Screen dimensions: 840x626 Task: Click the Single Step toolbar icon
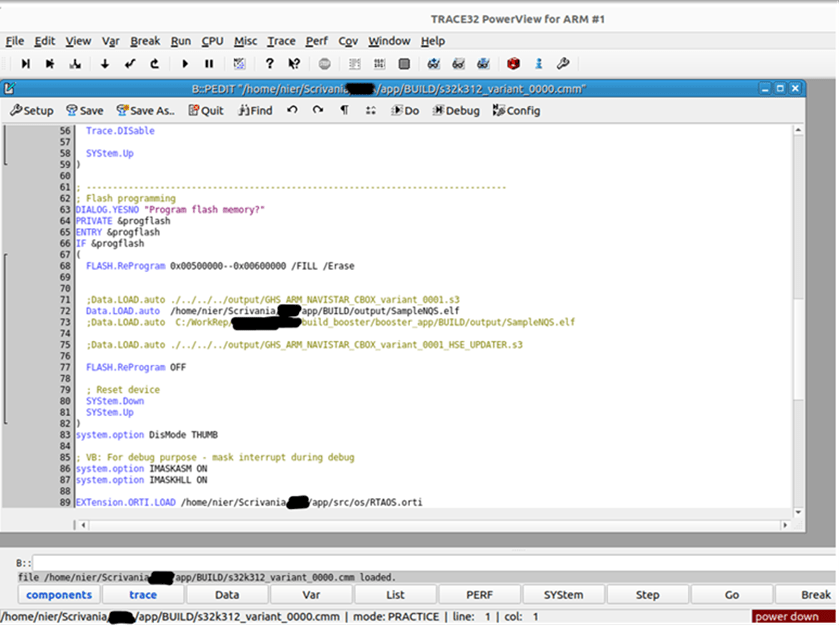(25, 64)
